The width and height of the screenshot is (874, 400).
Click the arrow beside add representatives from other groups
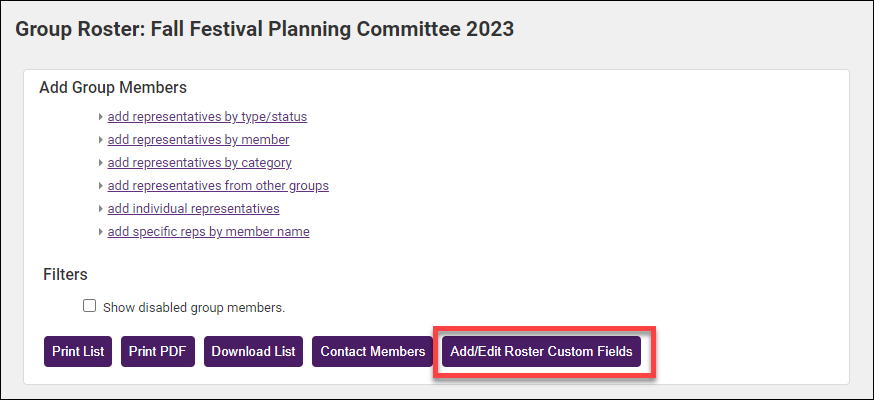[101, 186]
